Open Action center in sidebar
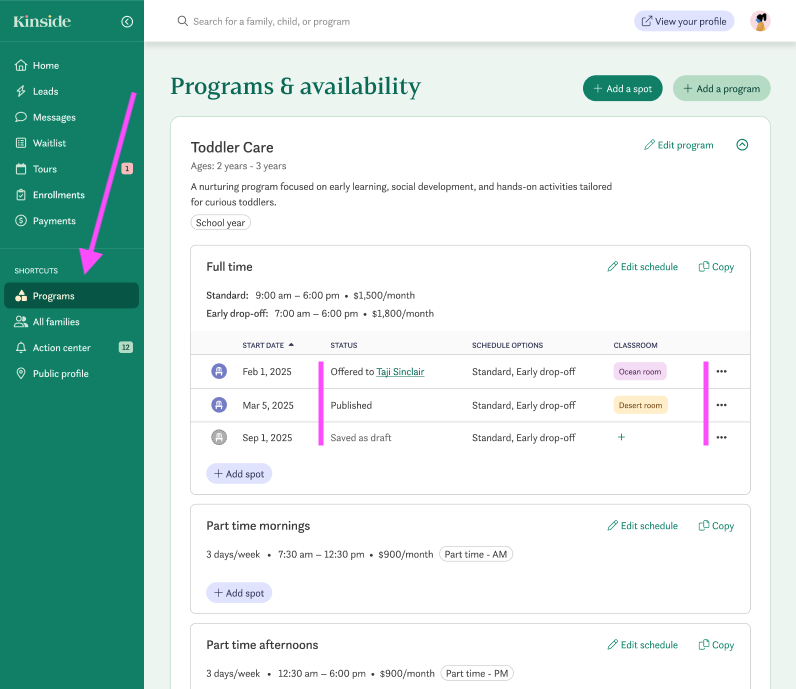 [62, 348]
